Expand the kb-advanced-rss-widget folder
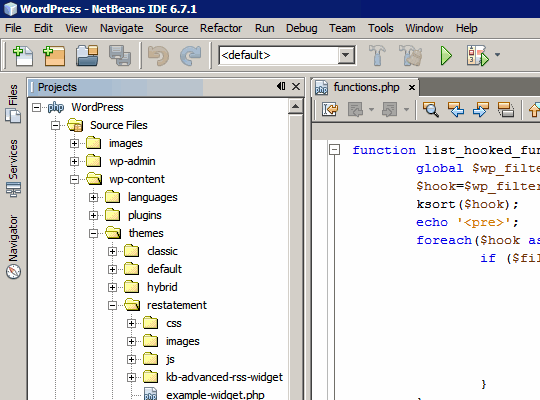Viewport: 540px width, 400px height. [x=131, y=377]
